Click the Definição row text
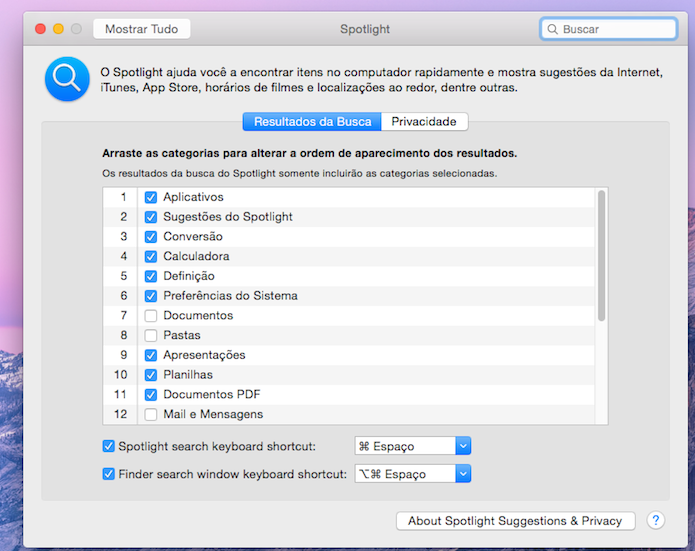This screenshot has width=695, height=551. pyautogui.click(x=189, y=276)
